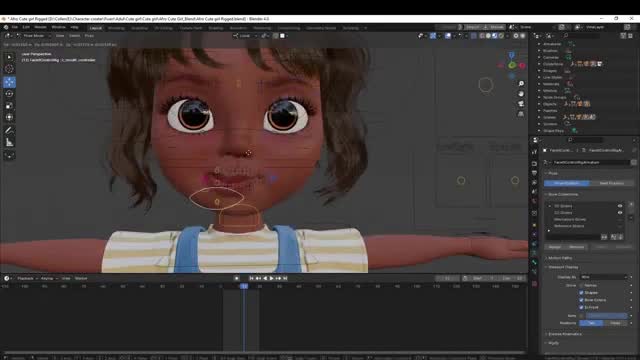The width and height of the screenshot is (640, 360).
Task: Open the Bone Constraints properties tab
Action: pos(534,272)
